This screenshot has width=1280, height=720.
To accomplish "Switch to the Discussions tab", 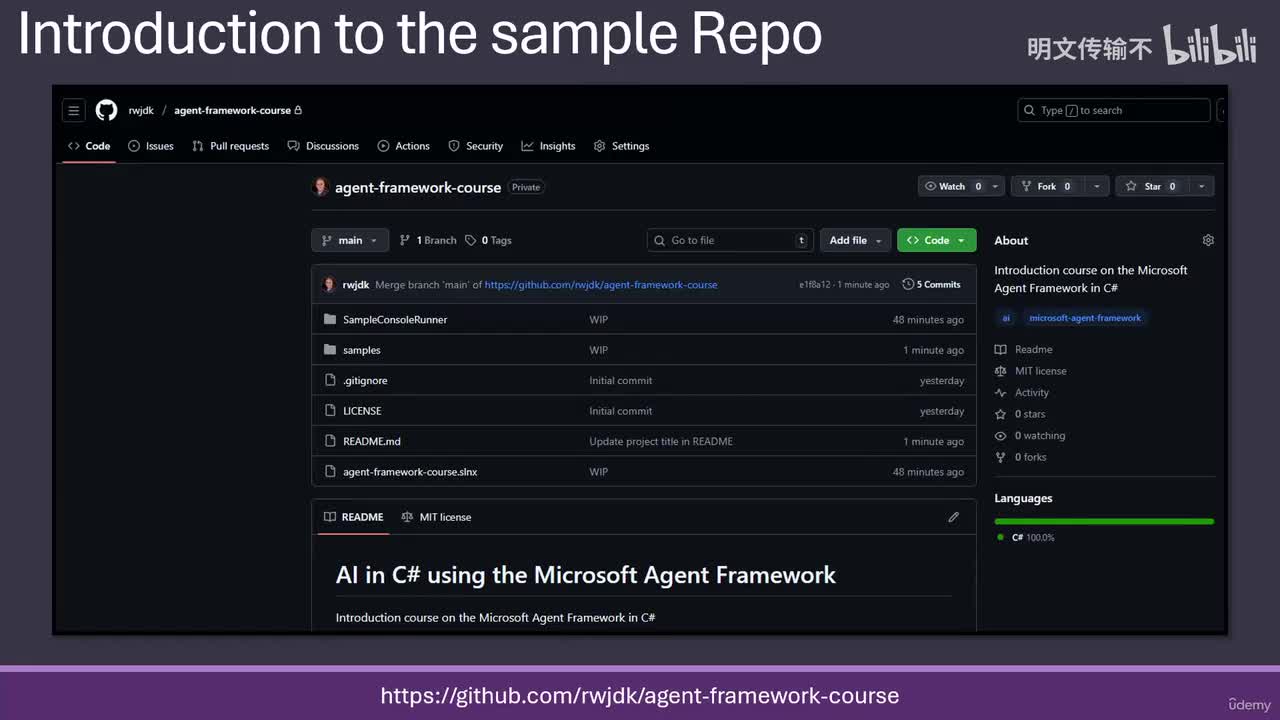I will (323, 146).
